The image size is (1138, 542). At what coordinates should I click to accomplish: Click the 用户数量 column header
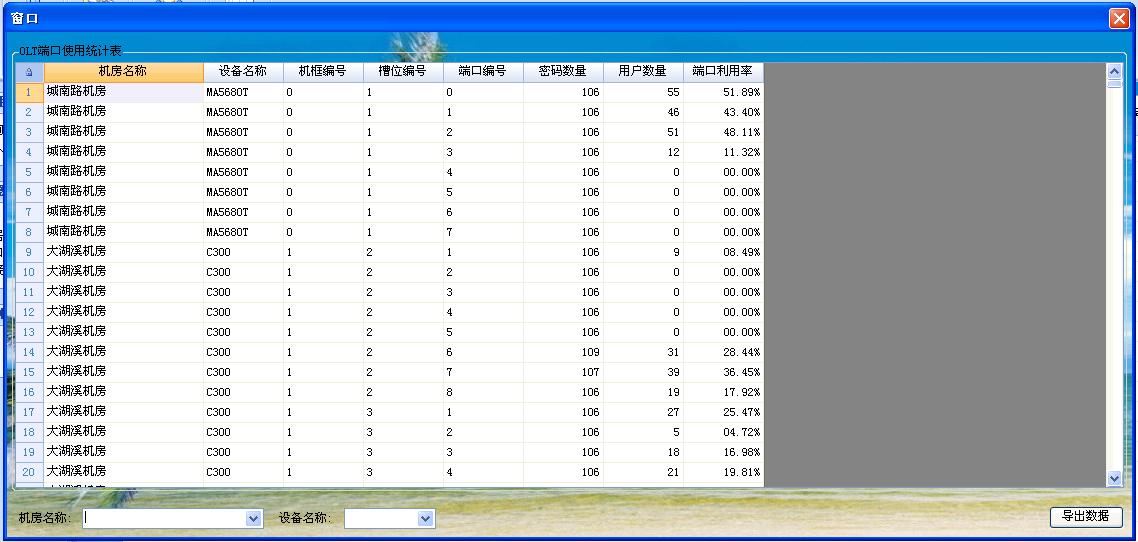[x=642, y=72]
